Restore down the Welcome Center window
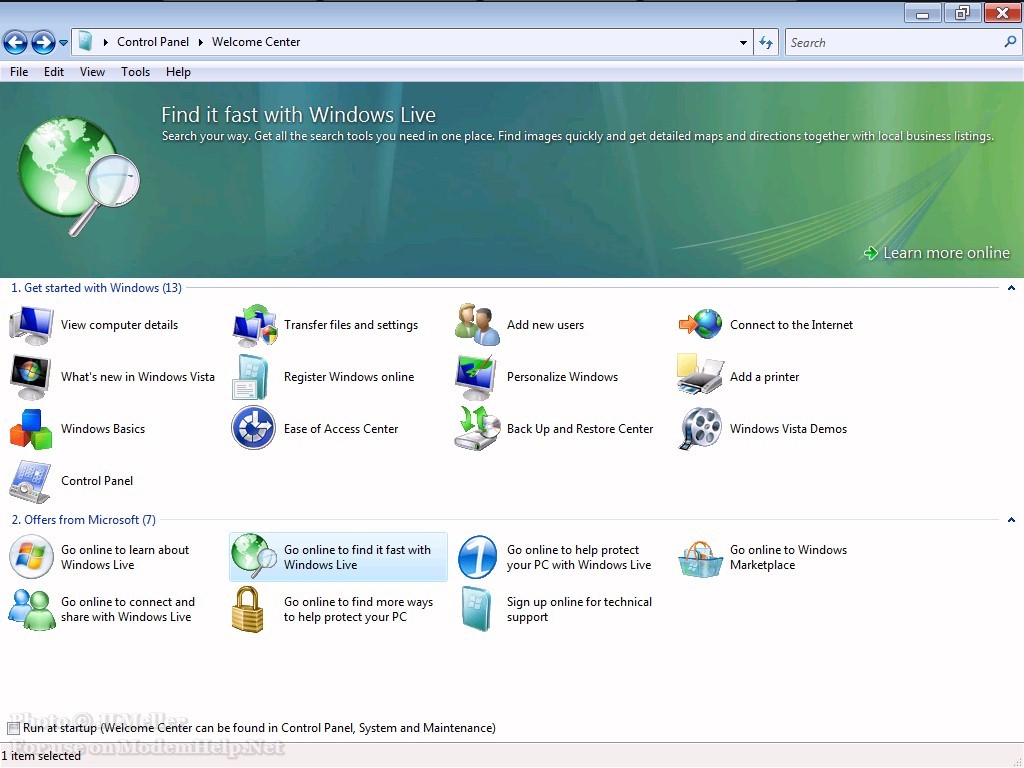This screenshot has width=1024, height=768. 962,12
